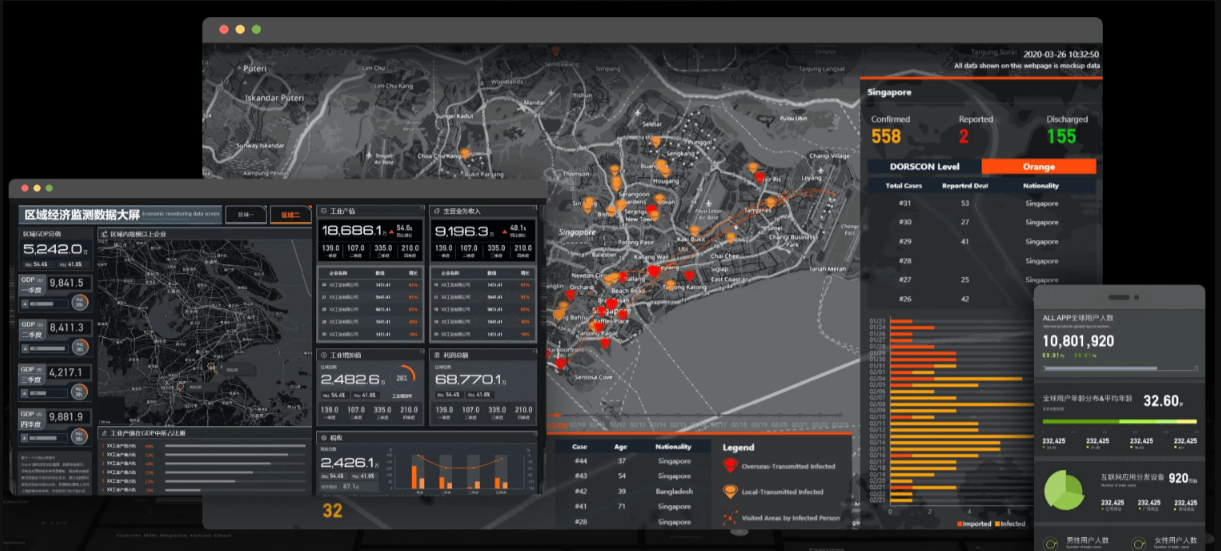Select case #26 row in Total Cases table

coord(981,299)
